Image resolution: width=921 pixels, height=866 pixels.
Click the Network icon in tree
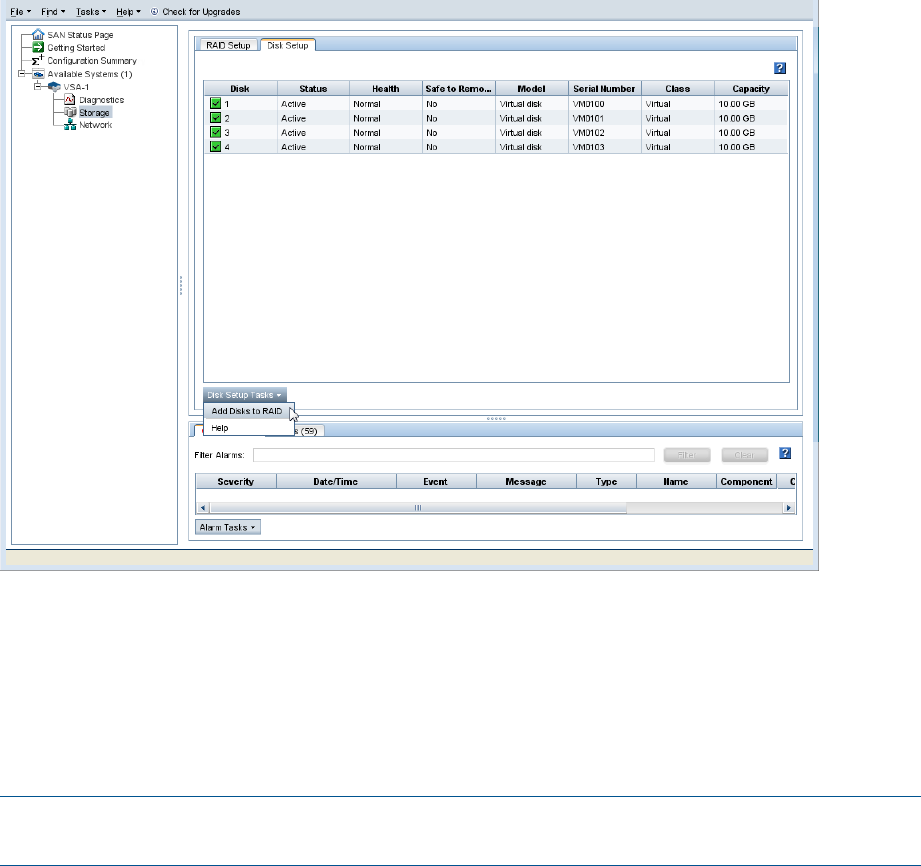point(70,126)
